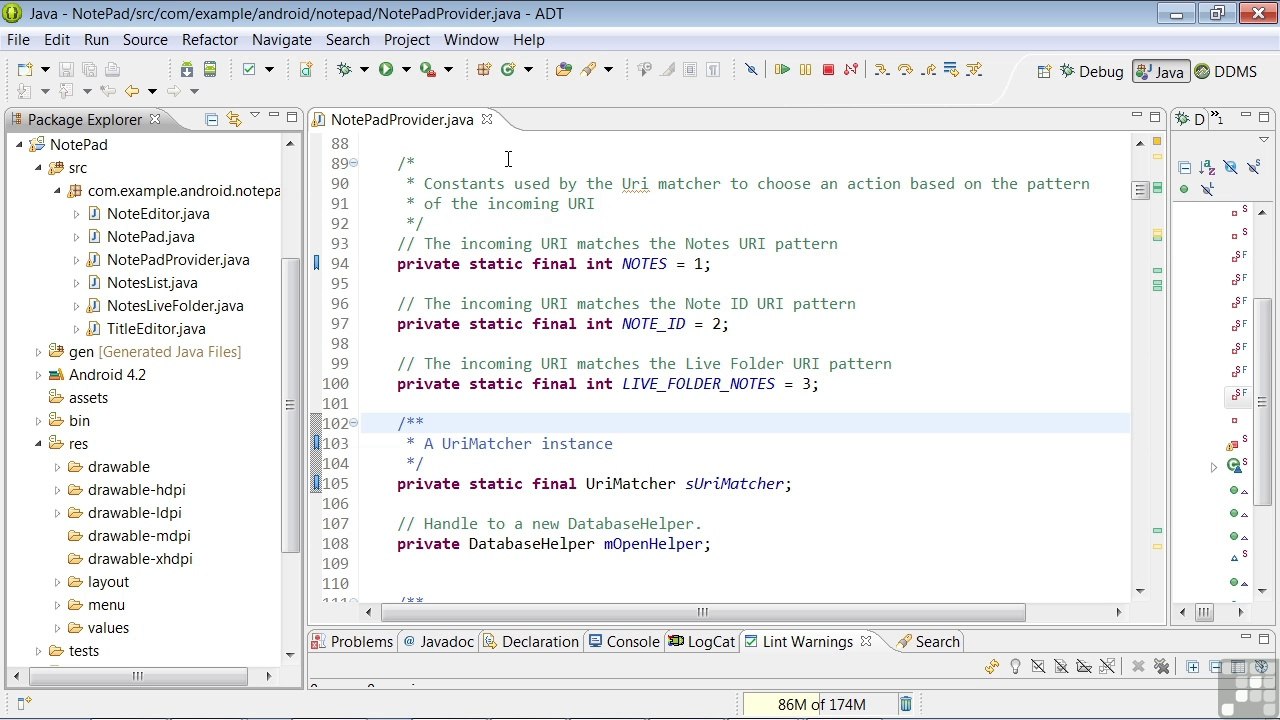This screenshot has height=720, width=1280.
Task: Open the Android SDK Manager icon
Action: point(187,69)
